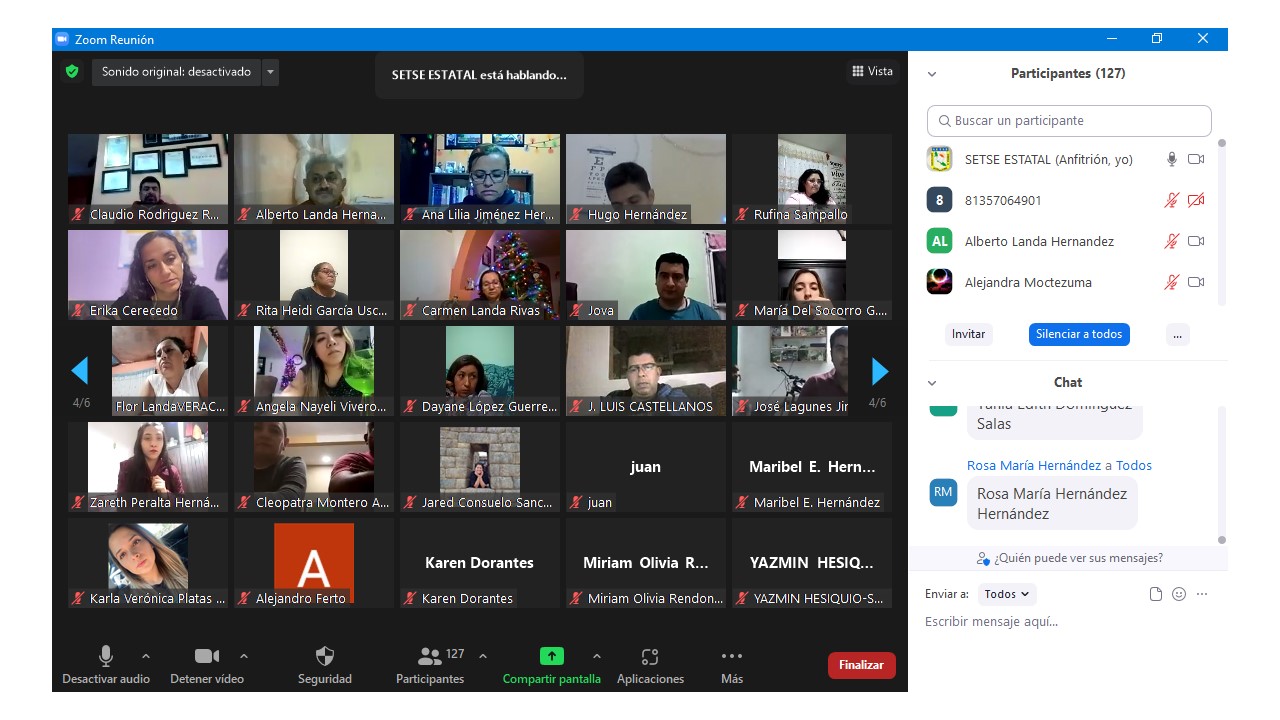This screenshot has width=1280, height=720.
Task: Click Rosa María Hernández sender name link
Action: click(x=1034, y=465)
